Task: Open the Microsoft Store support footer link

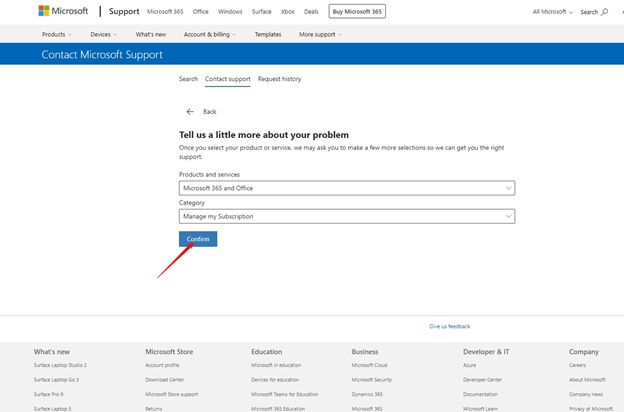Action: point(172,394)
